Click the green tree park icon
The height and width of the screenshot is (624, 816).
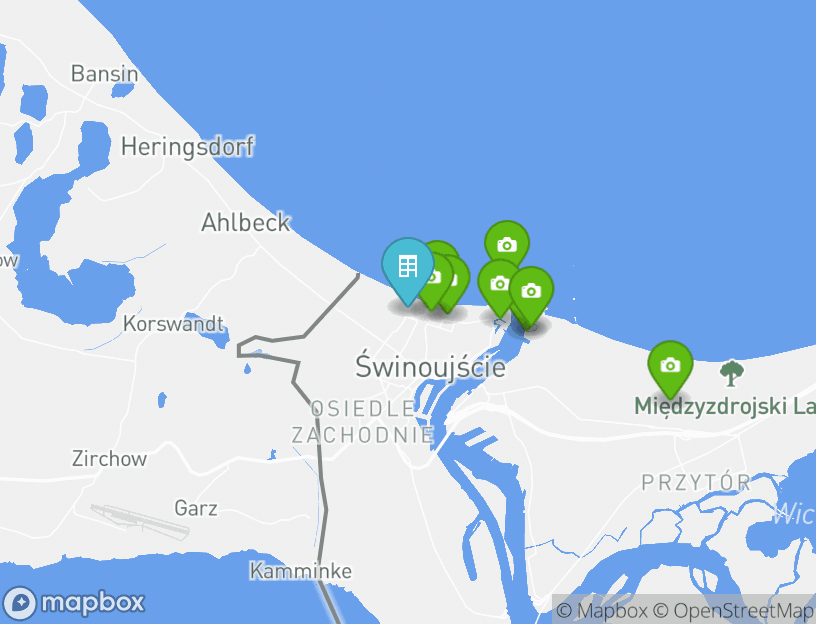[x=731, y=373]
